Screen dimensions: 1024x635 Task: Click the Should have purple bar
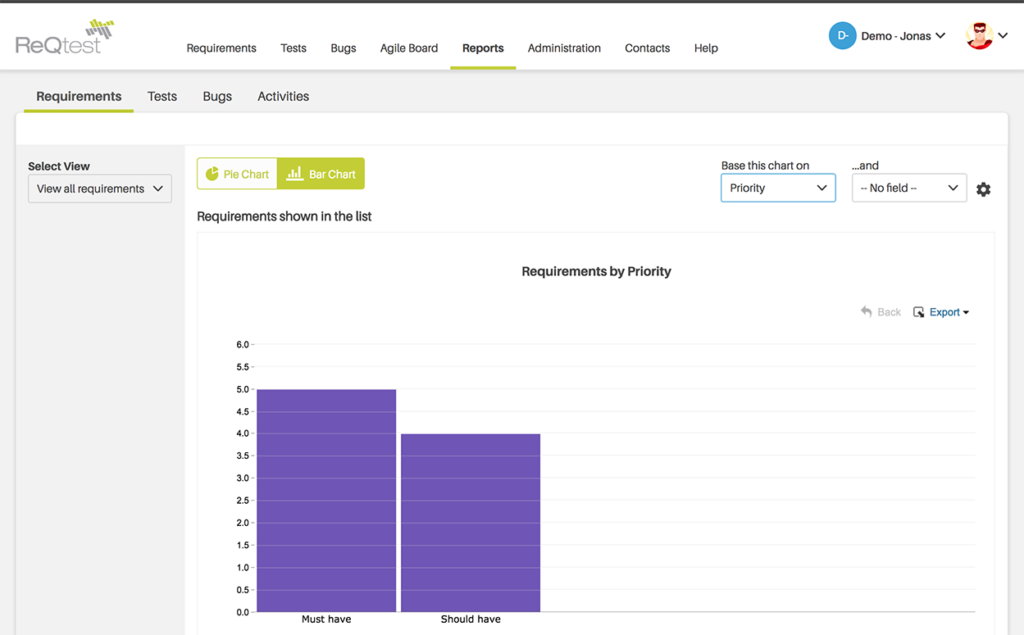coord(470,522)
